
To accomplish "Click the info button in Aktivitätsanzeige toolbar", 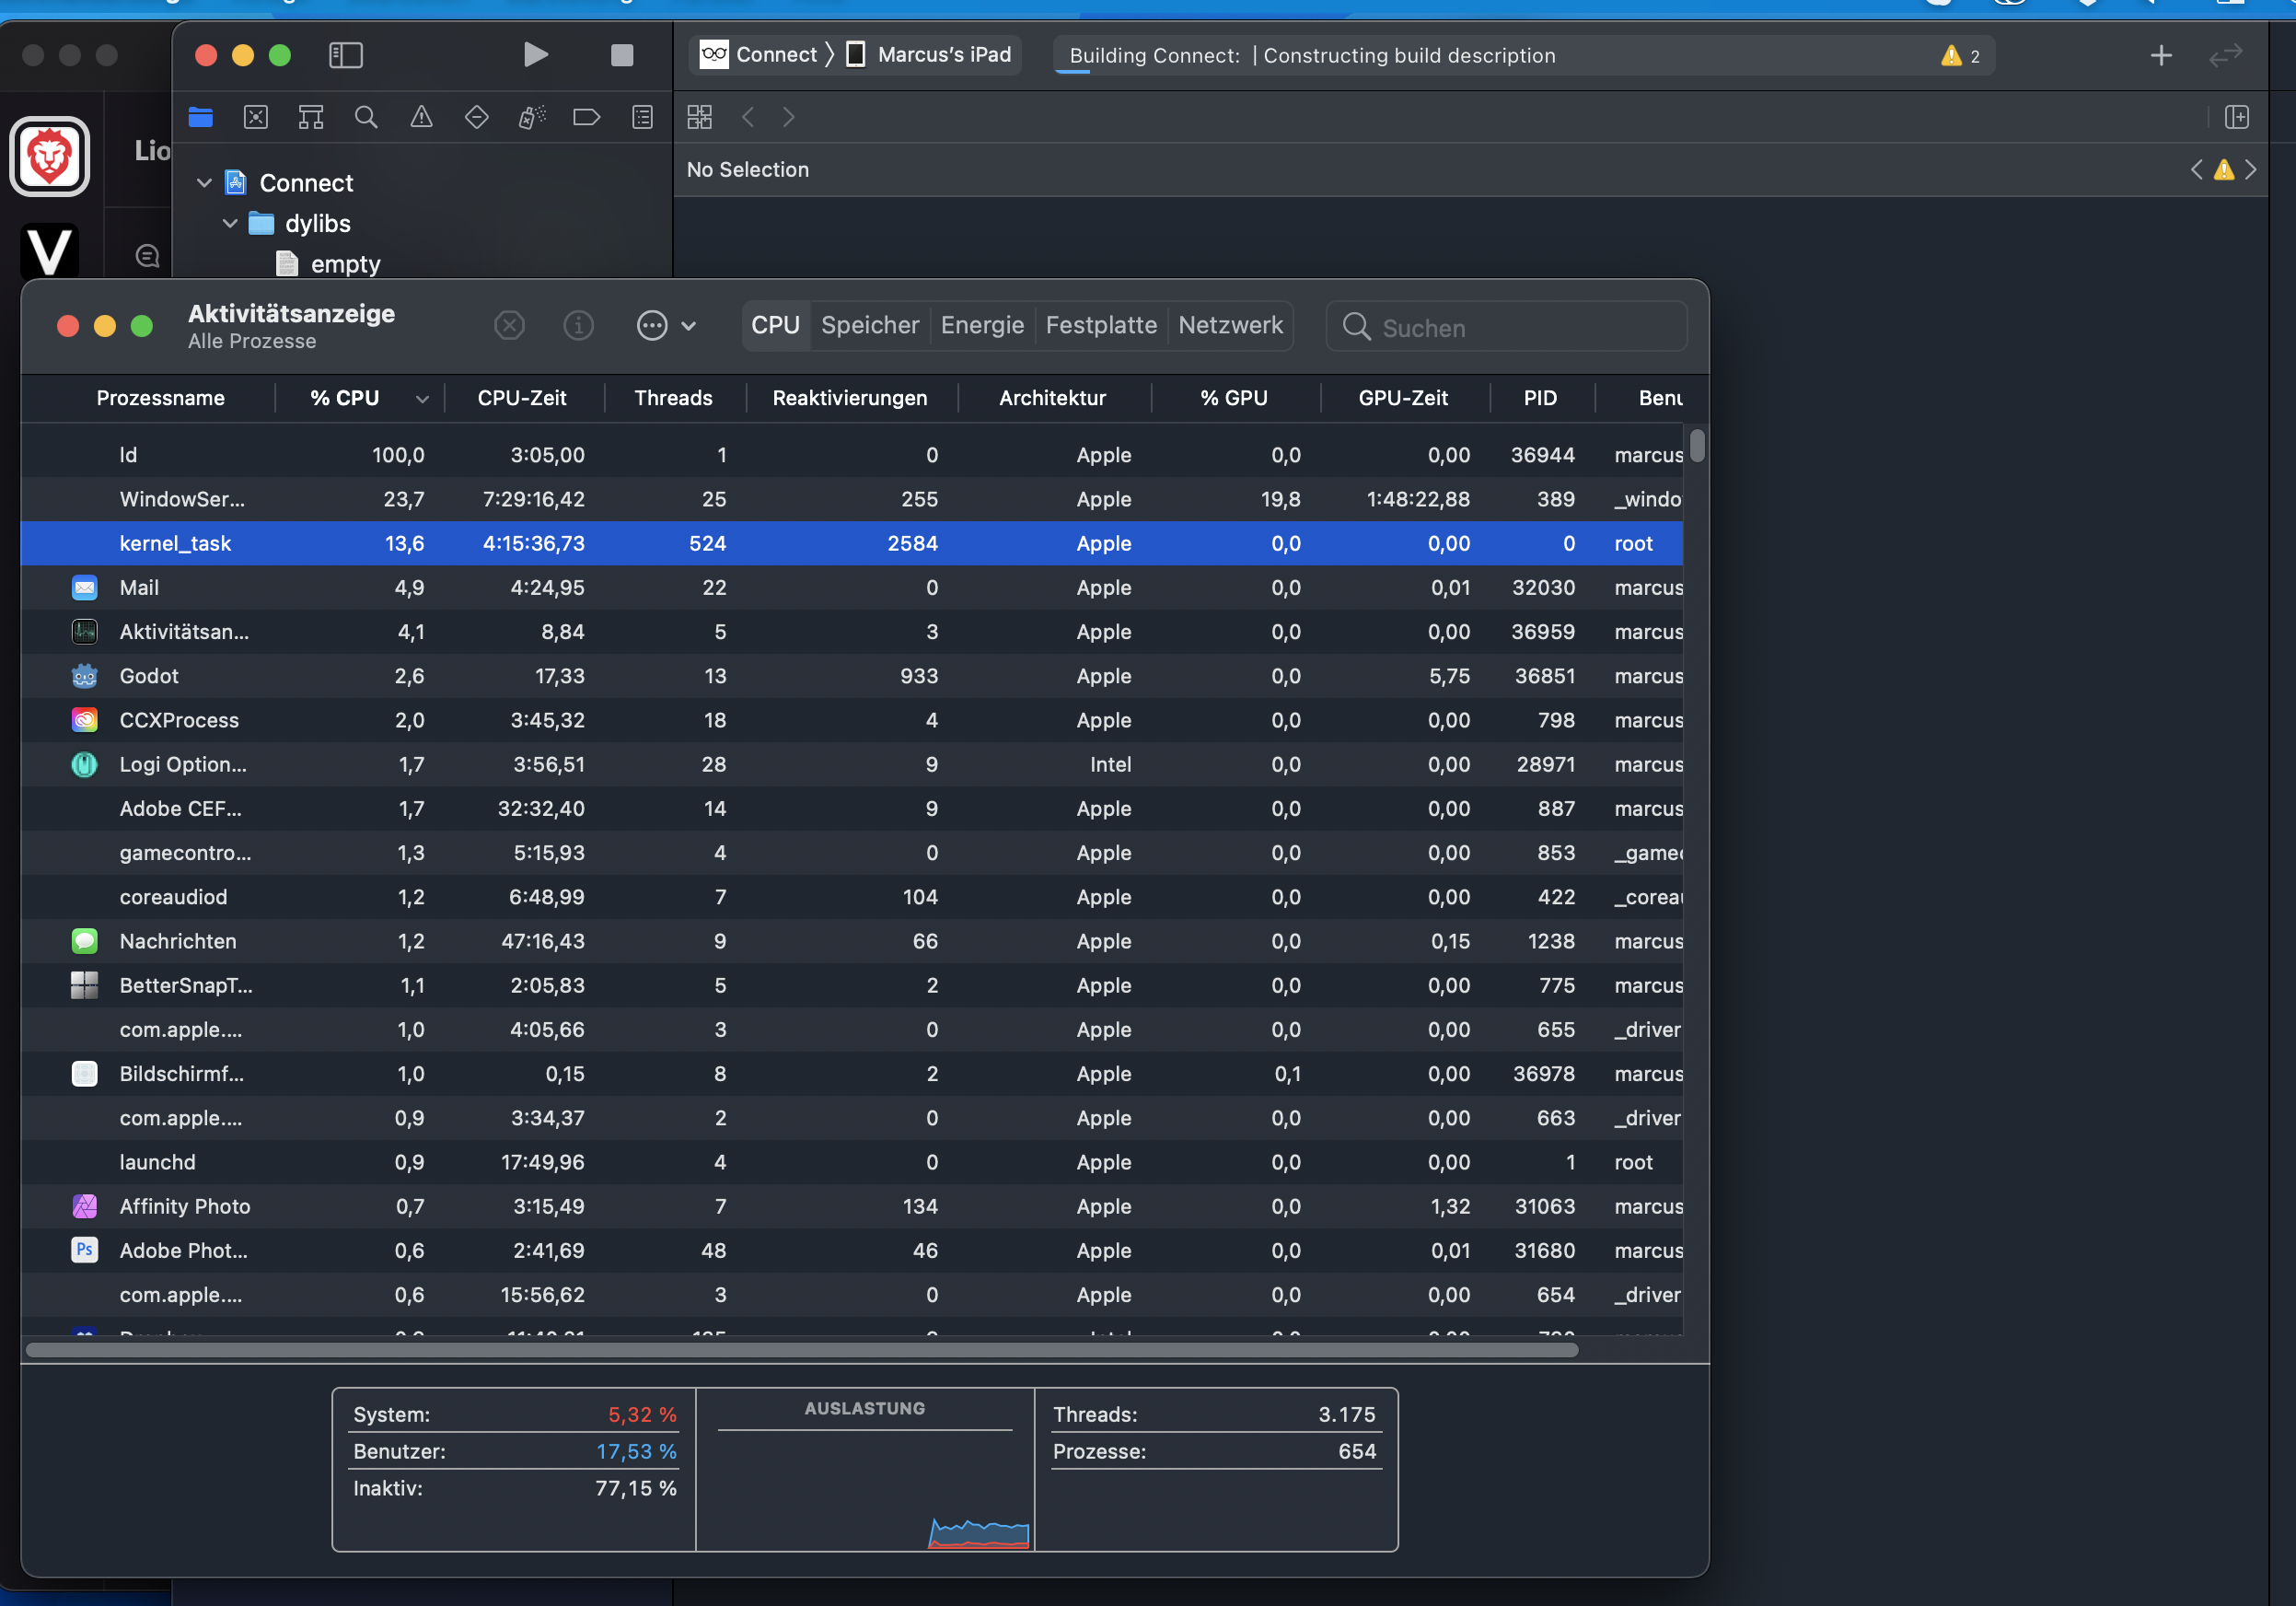I will click(x=578, y=325).
